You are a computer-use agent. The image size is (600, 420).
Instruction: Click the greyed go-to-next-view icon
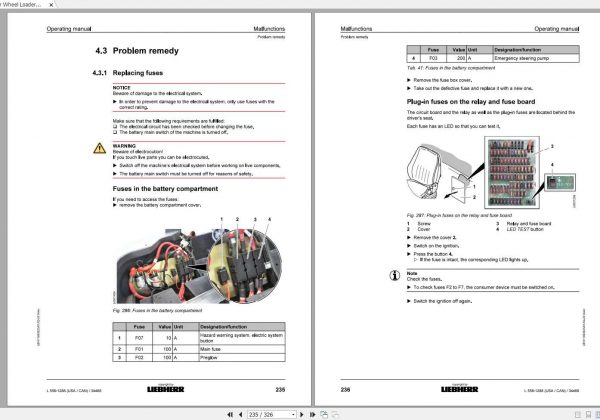coord(335,415)
